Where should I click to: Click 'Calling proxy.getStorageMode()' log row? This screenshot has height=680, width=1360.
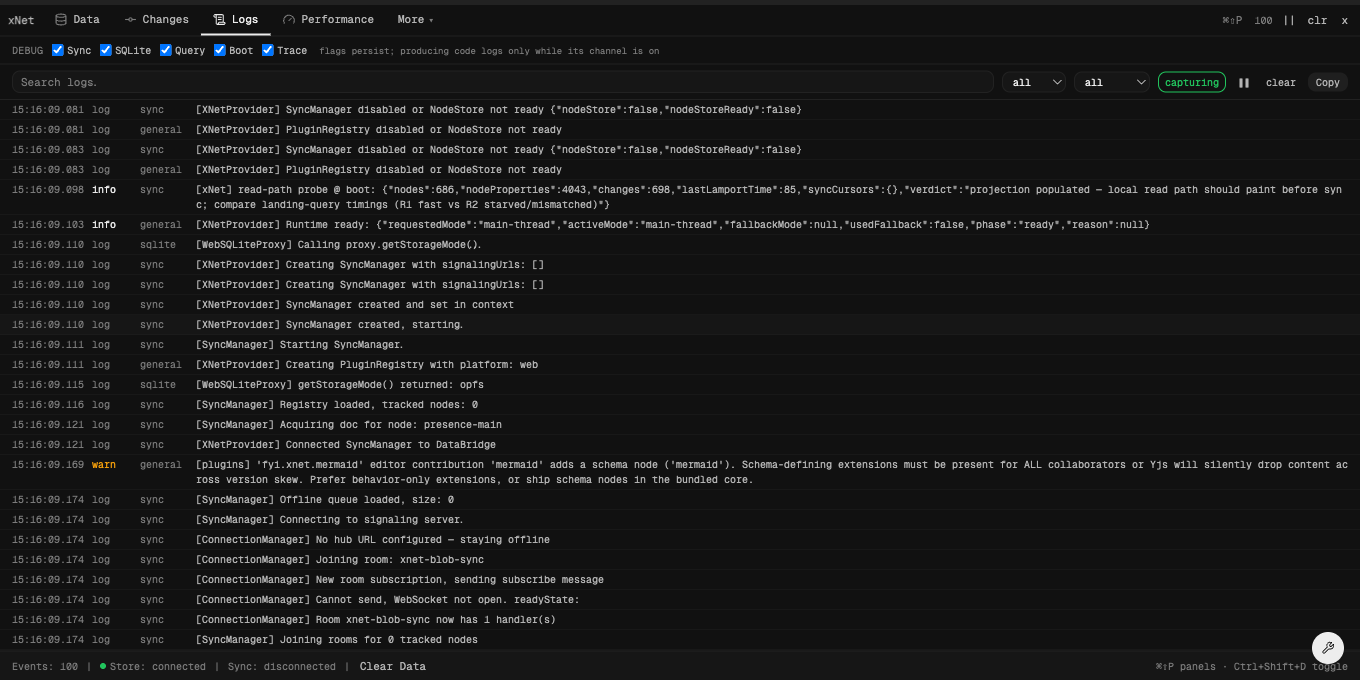click(x=680, y=245)
